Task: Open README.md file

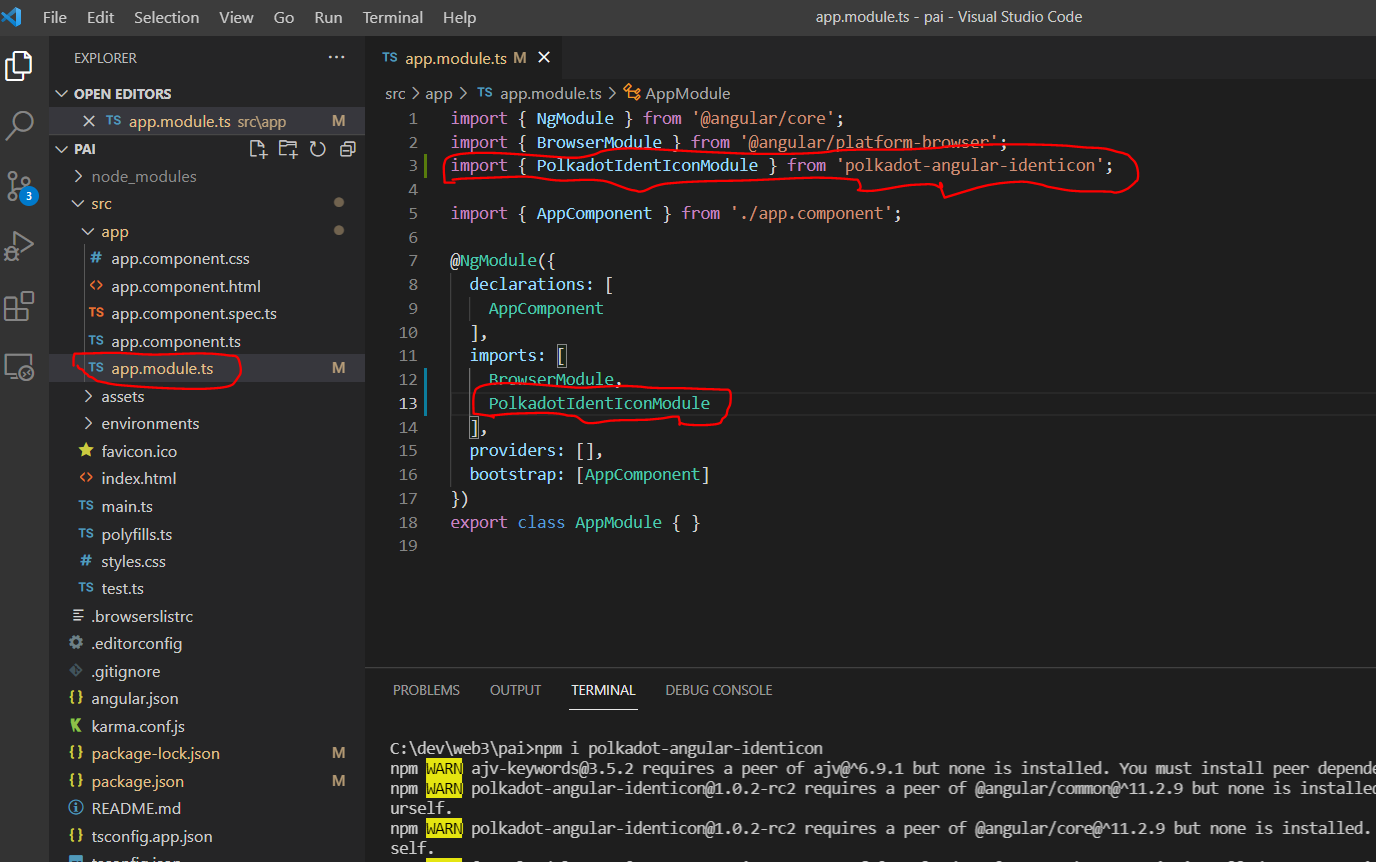Action: click(136, 808)
